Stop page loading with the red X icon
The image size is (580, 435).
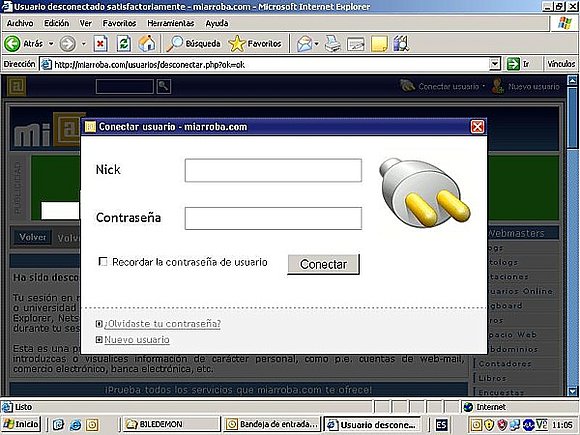coord(100,44)
